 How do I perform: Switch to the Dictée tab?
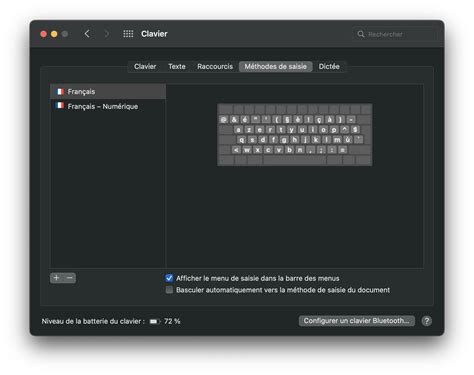pos(329,66)
